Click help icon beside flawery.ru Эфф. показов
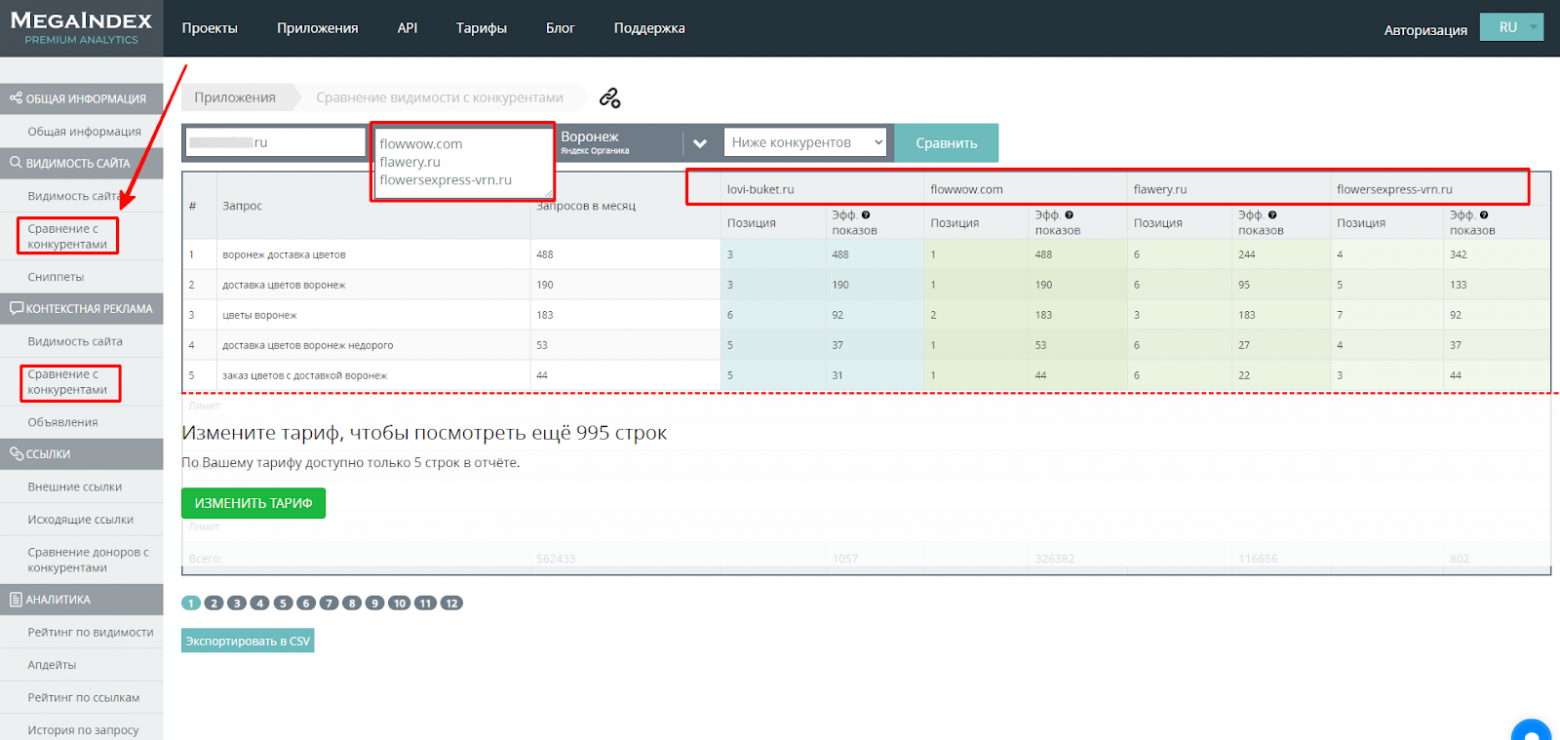Image resolution: width=1560 pixels, height=740 pixels. [1274, 215]
